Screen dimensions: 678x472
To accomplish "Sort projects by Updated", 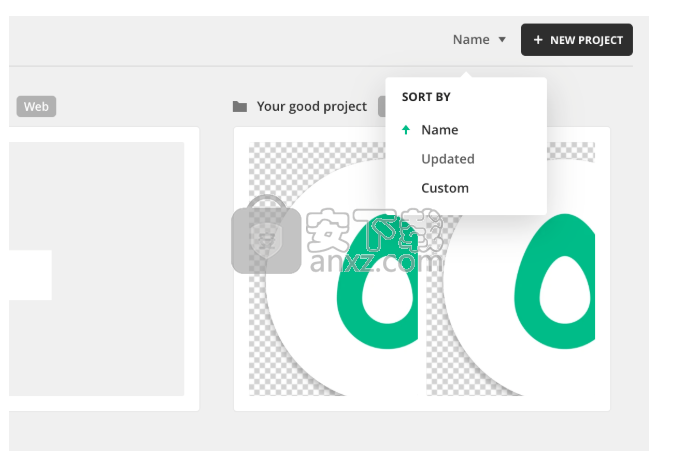I will pyautogui.click(x=448, y=159).
